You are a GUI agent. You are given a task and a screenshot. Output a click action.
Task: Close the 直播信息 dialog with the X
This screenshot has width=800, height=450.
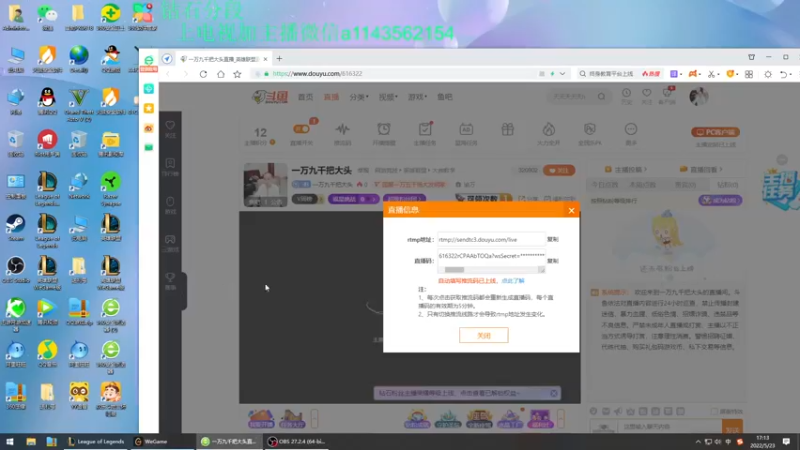click(571, 210)
